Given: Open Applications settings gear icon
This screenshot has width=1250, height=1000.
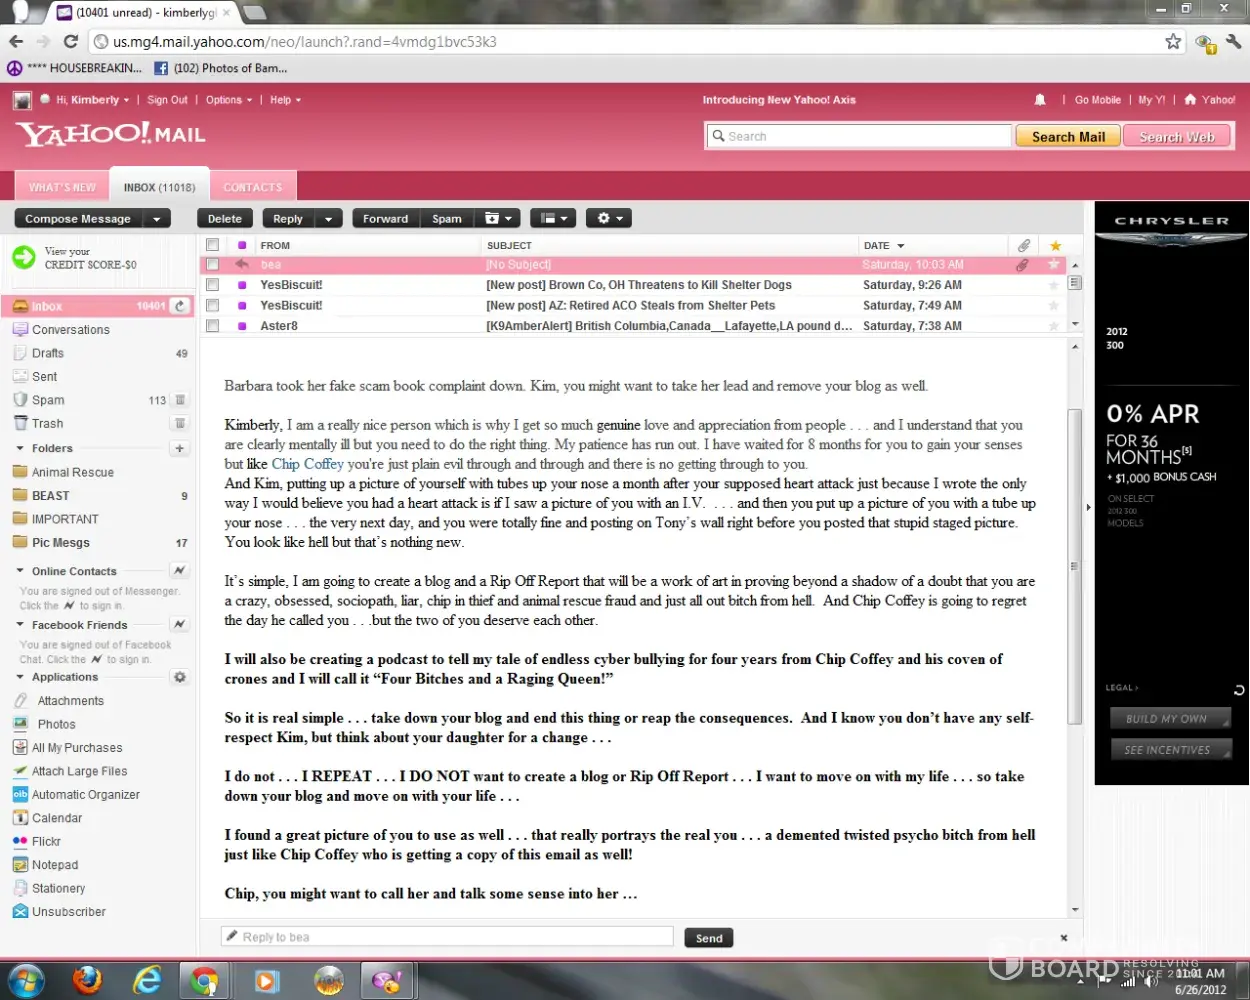Looking at the screenshot, I should (x=180, y=677).
